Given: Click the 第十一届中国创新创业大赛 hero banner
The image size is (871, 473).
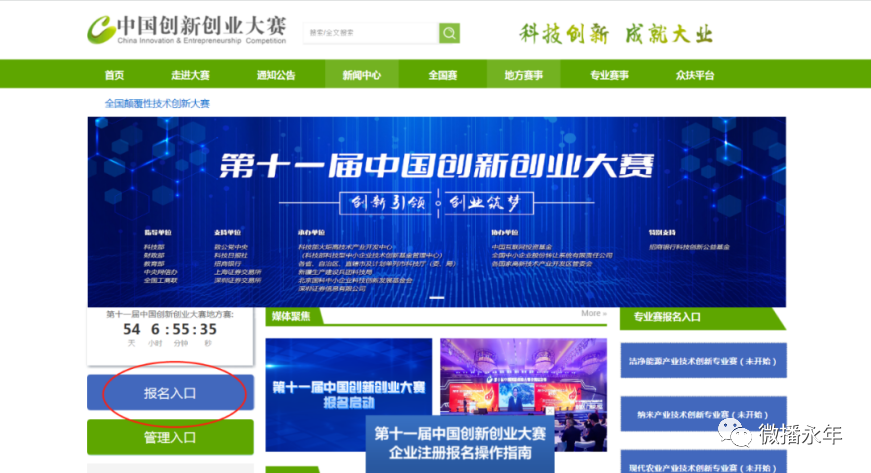Looking at the screenshot, I should point(437,212).
